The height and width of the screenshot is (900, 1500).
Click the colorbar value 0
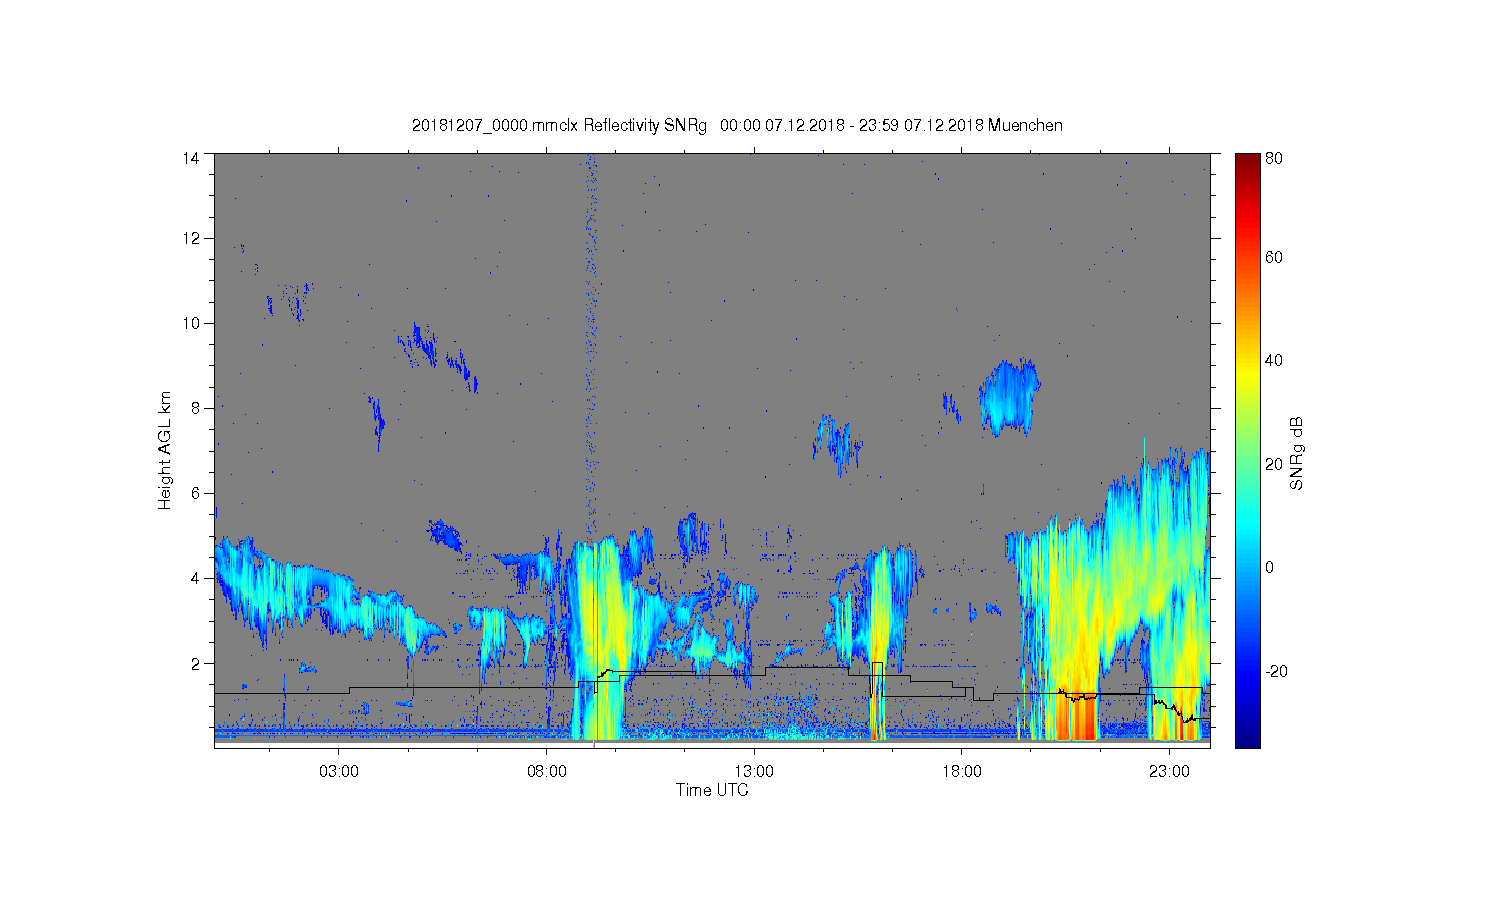[1270, 568]
